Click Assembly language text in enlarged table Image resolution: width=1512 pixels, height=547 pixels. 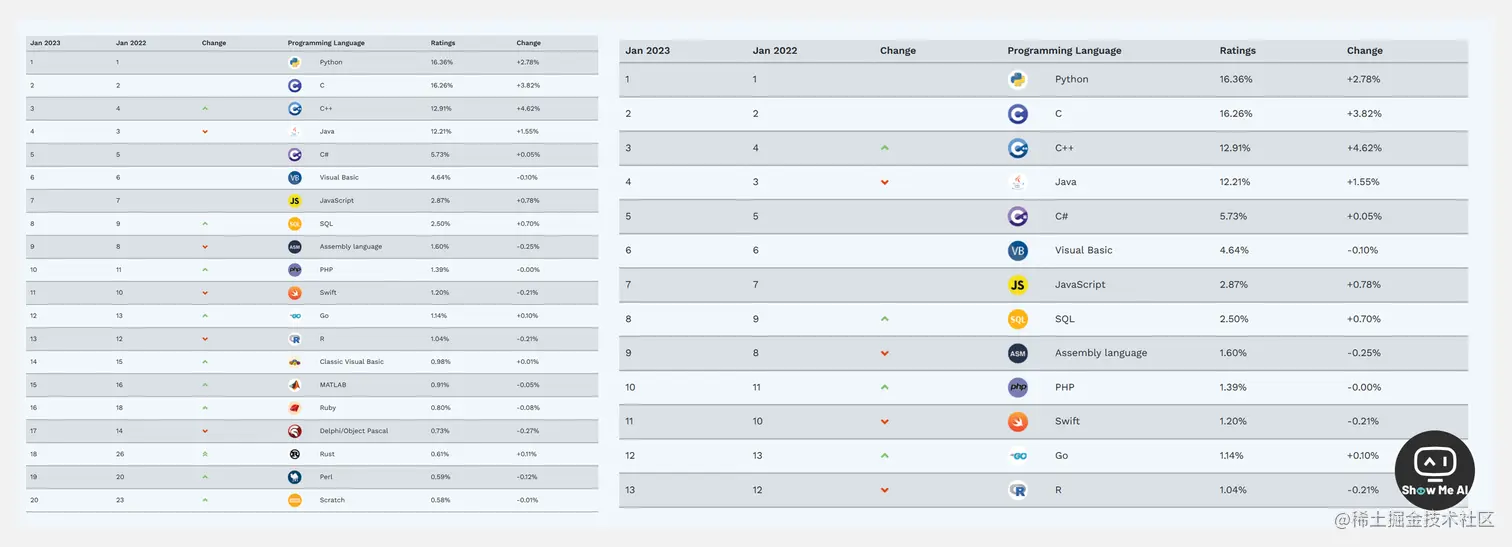[1101, 353]
